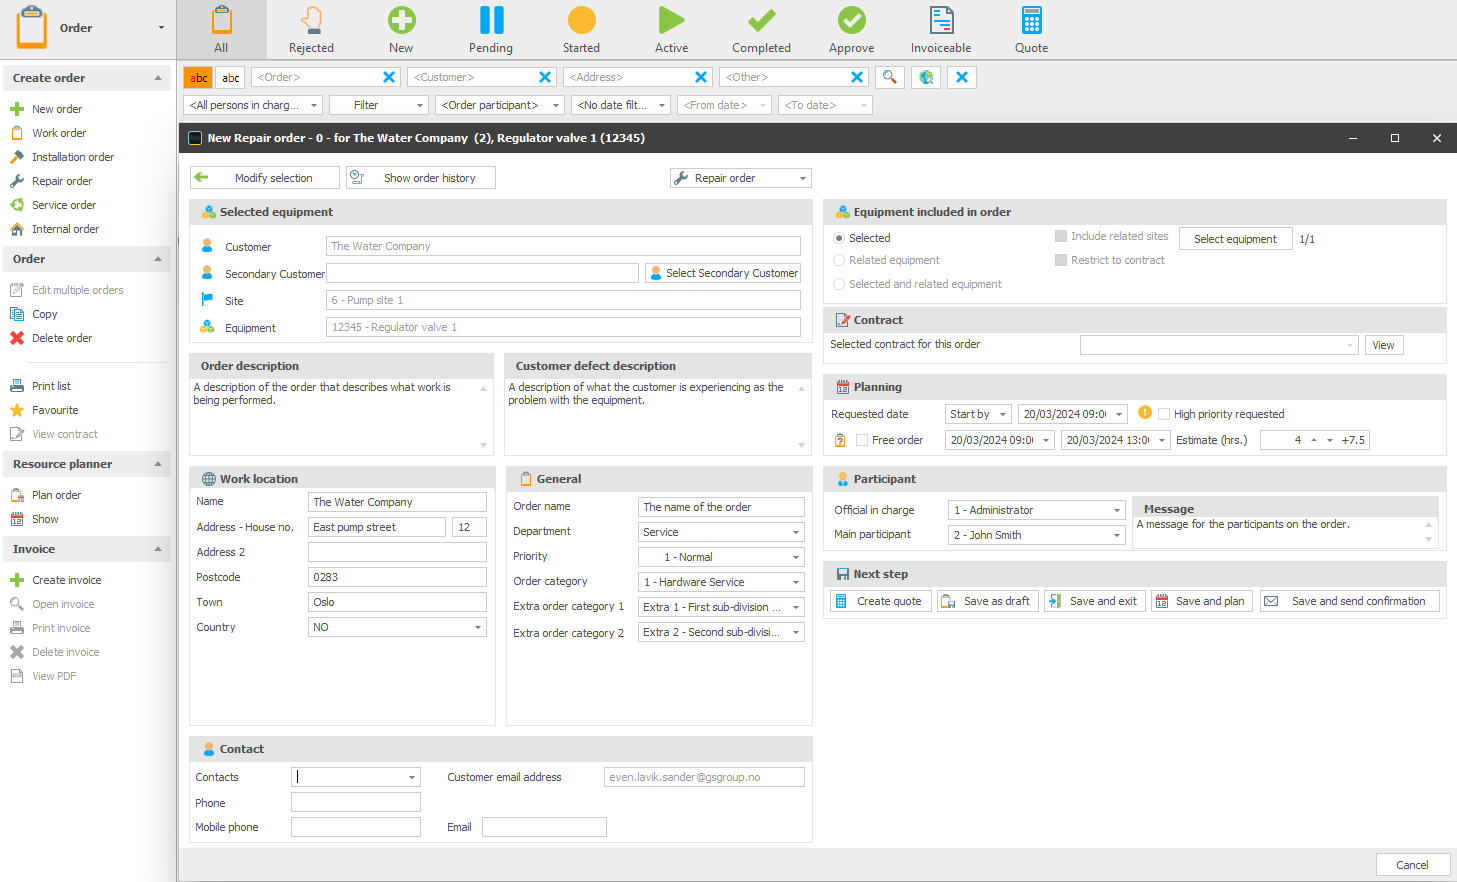The width and height of the screenshot is (1457, 882).
Task: Enable High priority requested checkbox
Action: point(1164,414)
